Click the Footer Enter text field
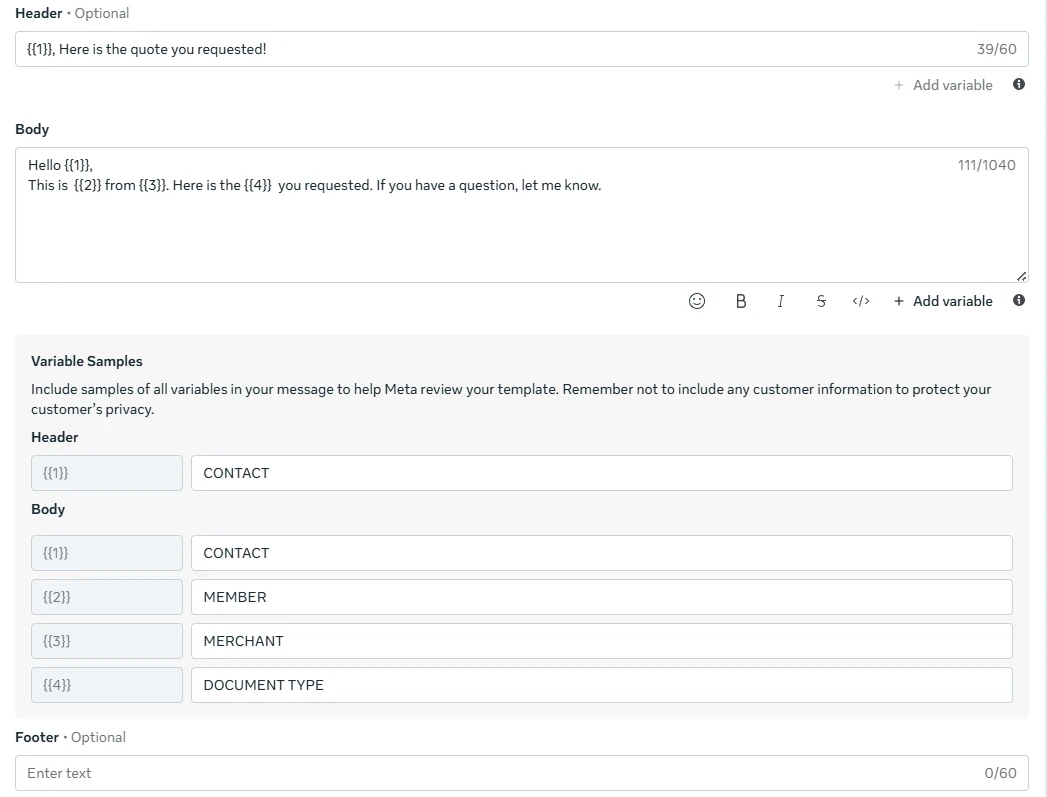1047x797 pixels. [521, 773]
